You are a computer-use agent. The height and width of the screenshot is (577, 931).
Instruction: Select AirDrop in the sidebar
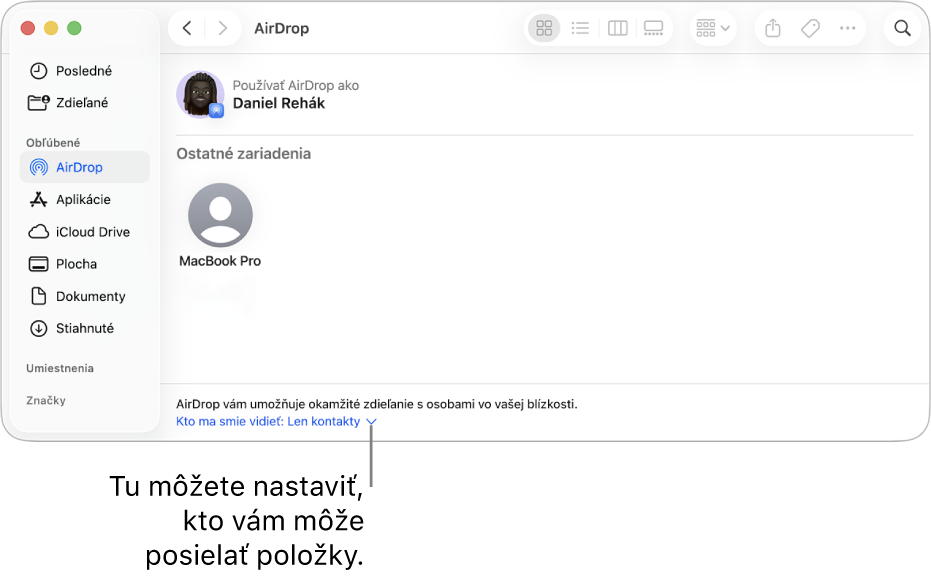coord(84,167)
